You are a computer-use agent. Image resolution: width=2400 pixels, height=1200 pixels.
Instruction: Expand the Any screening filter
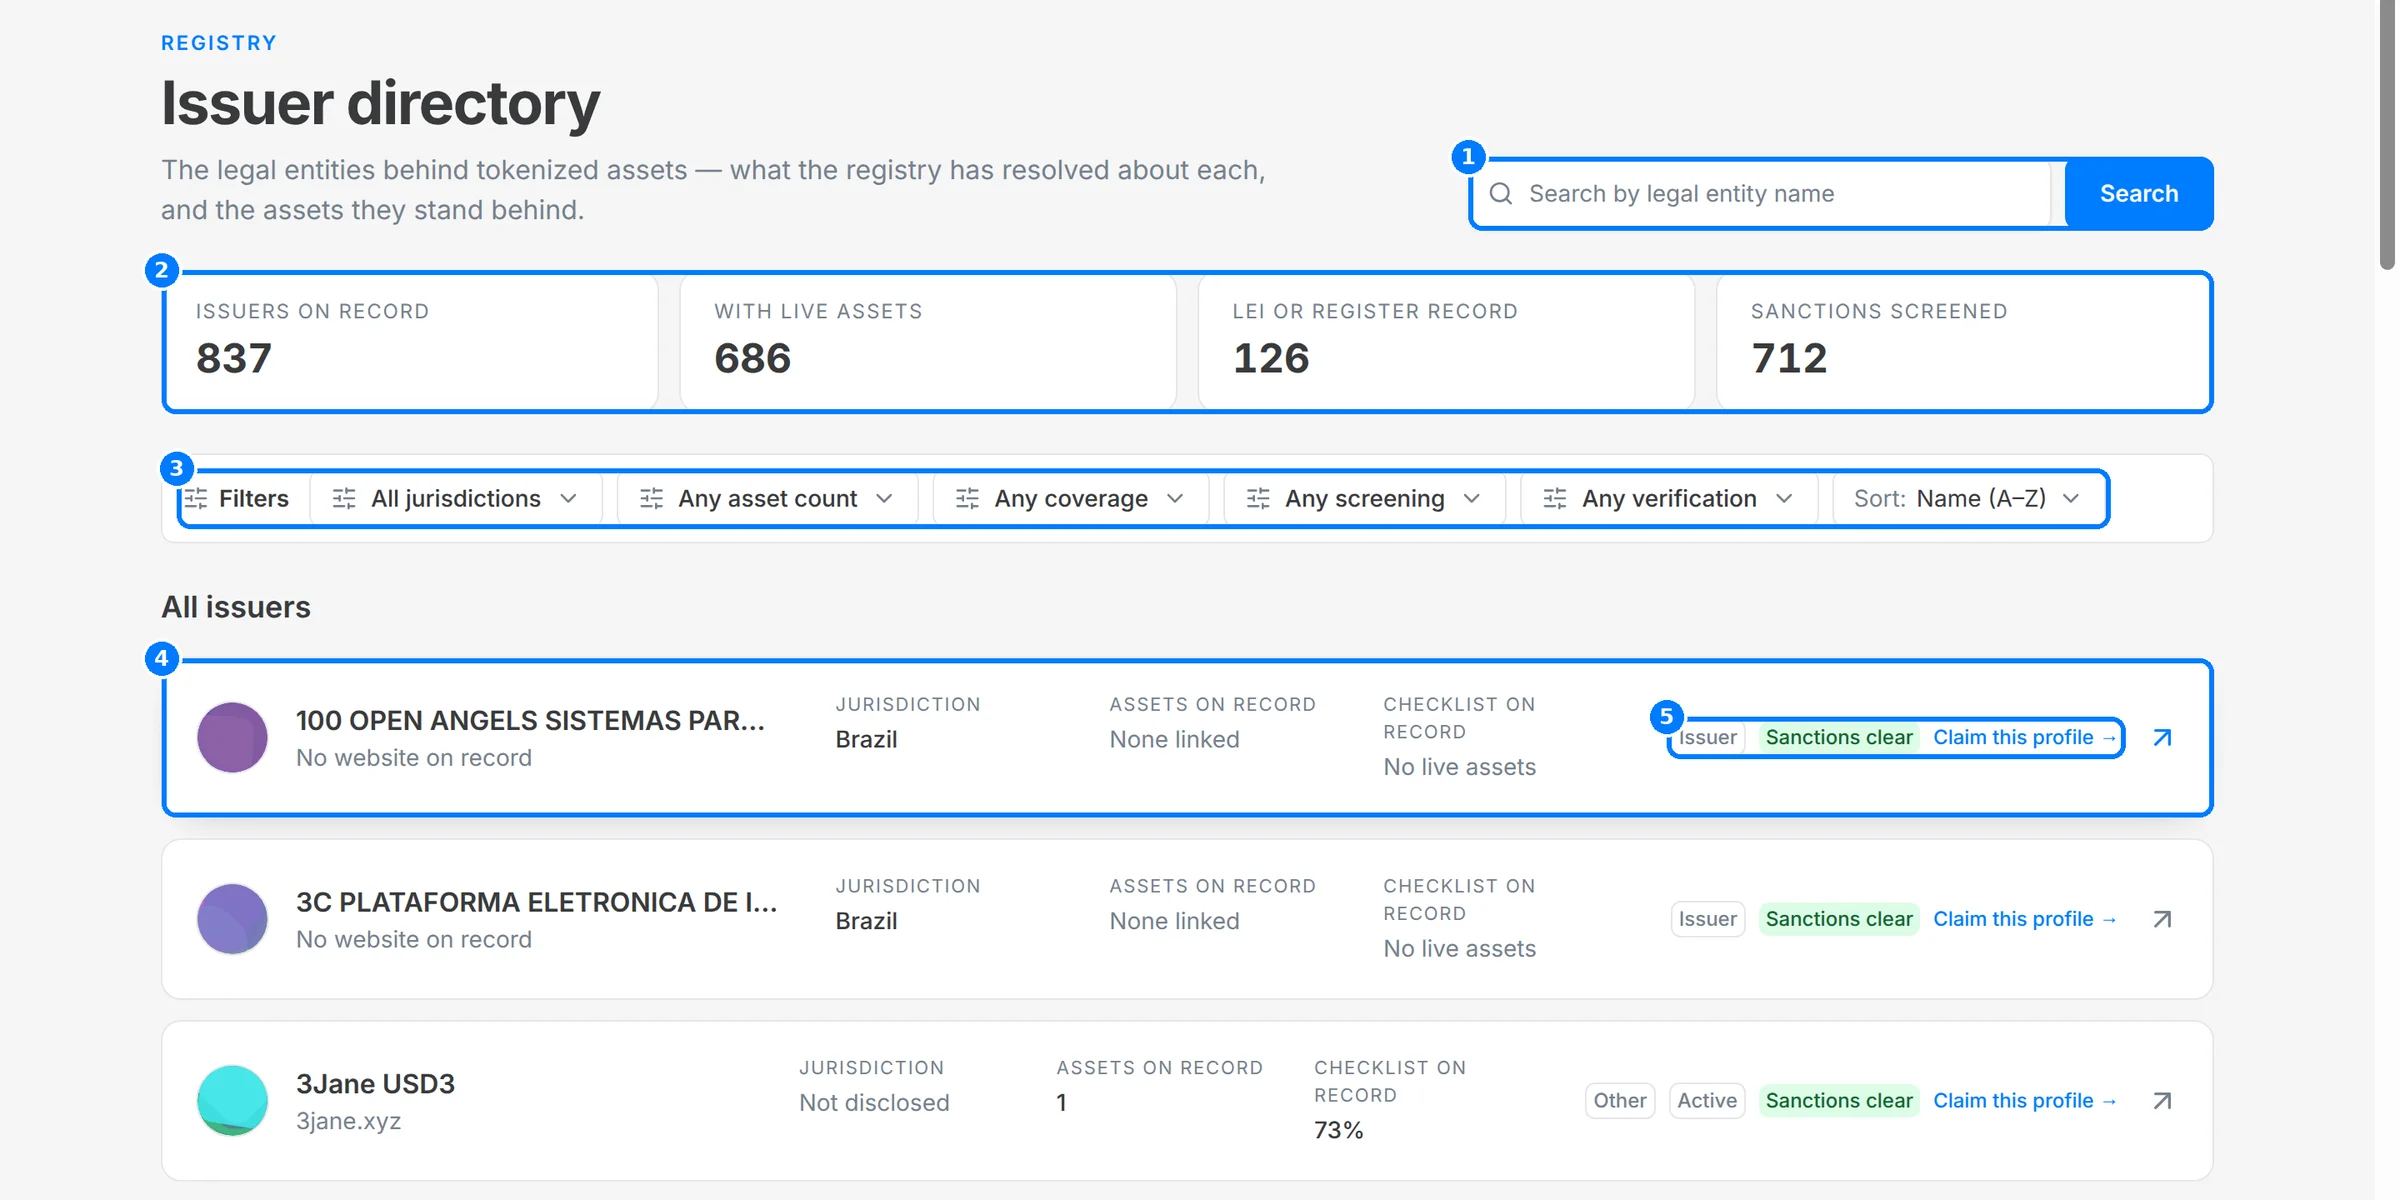click(x=1365, y=498)
